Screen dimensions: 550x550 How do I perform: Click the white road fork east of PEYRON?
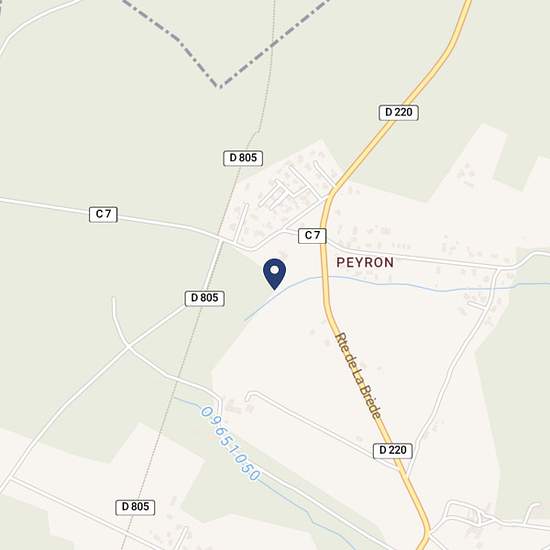point(498,269)
